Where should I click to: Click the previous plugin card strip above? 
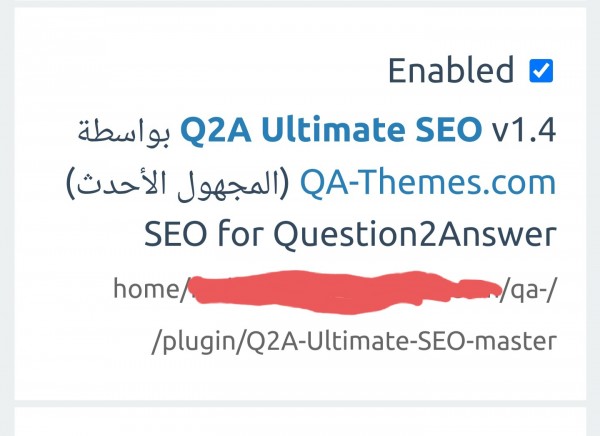coord(300,2)
